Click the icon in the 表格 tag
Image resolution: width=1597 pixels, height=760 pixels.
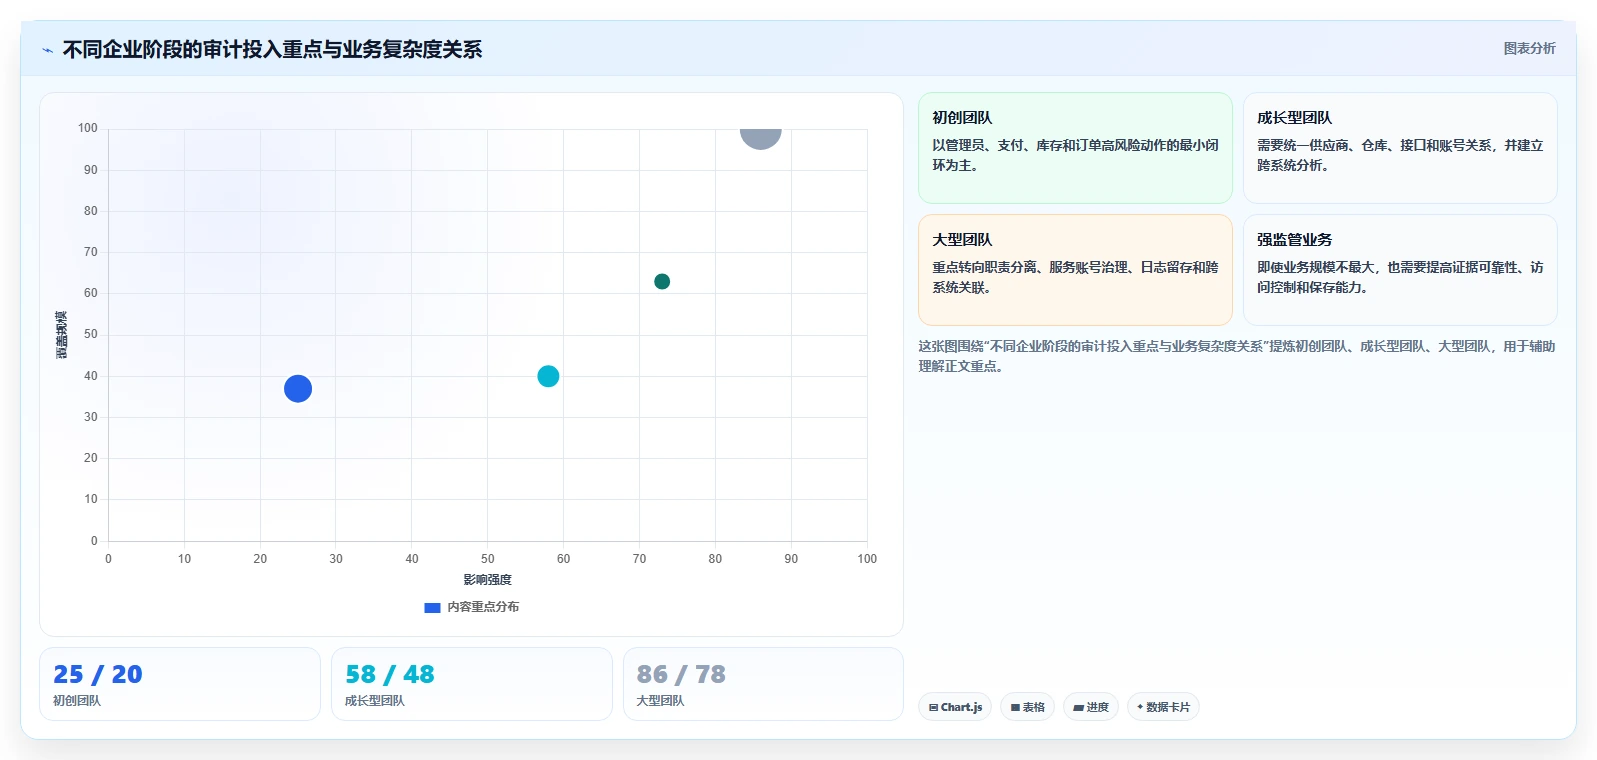pos(1015,707)
